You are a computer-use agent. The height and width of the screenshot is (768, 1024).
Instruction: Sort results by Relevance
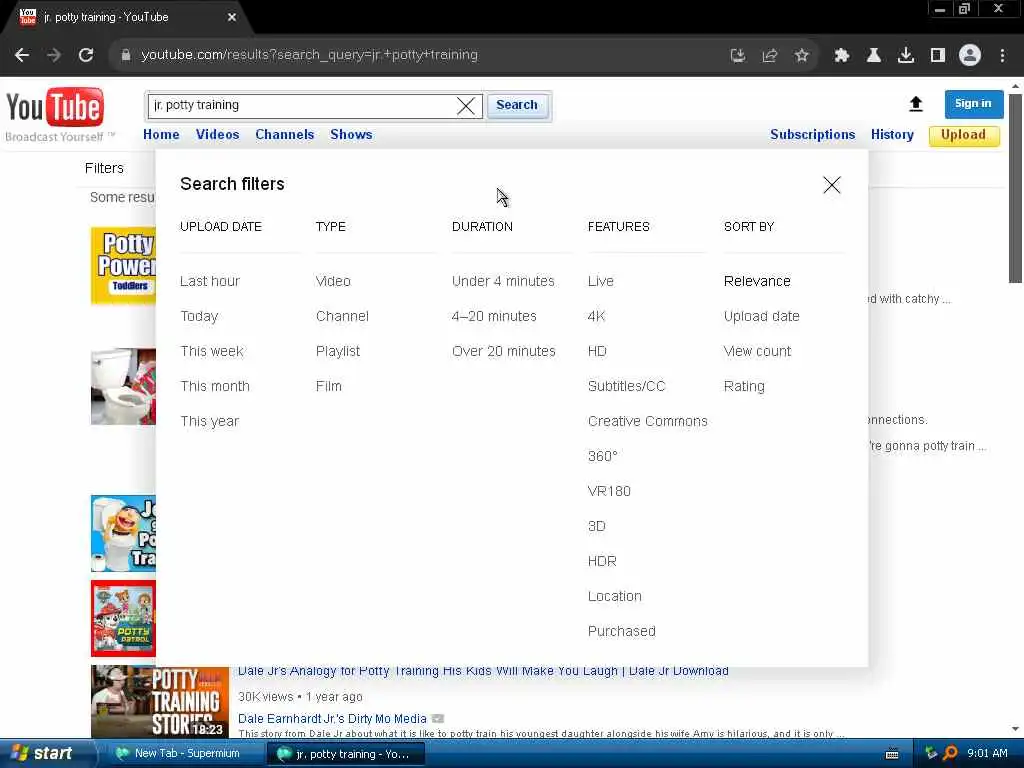click(757, 281)
